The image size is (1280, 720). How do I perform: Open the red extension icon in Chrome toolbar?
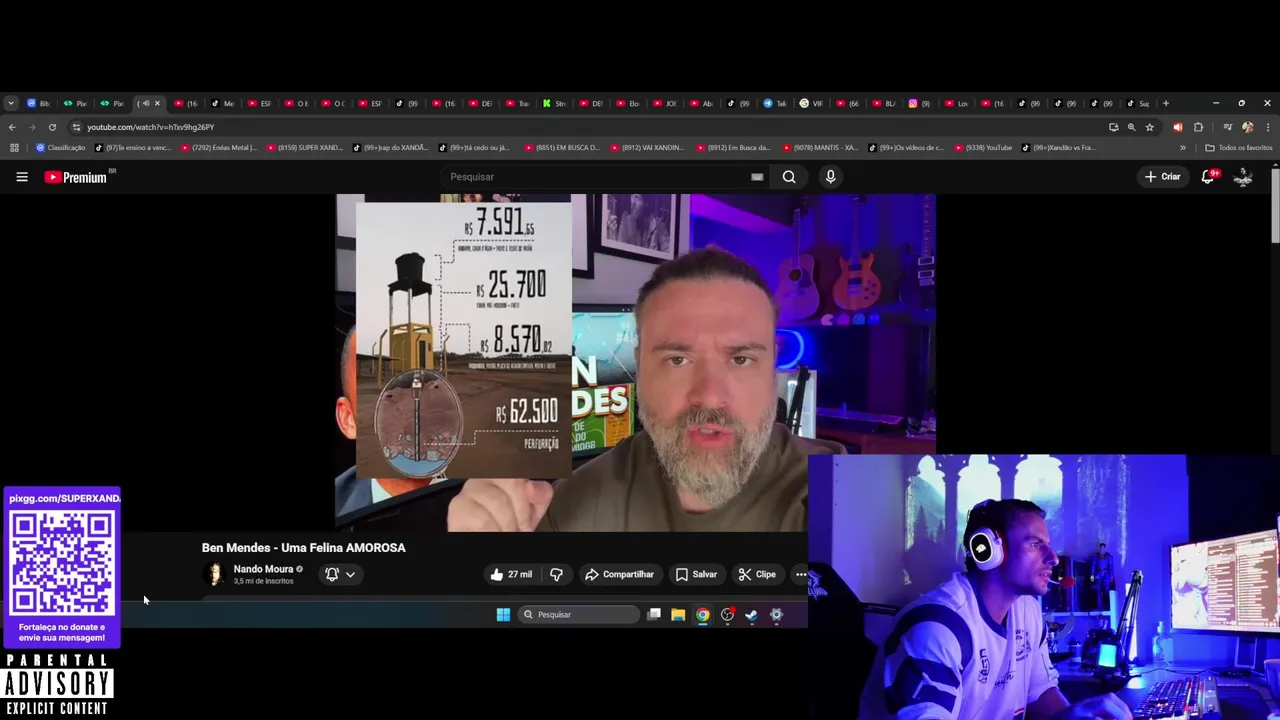pyautogui.click(x=1178, y=127)
